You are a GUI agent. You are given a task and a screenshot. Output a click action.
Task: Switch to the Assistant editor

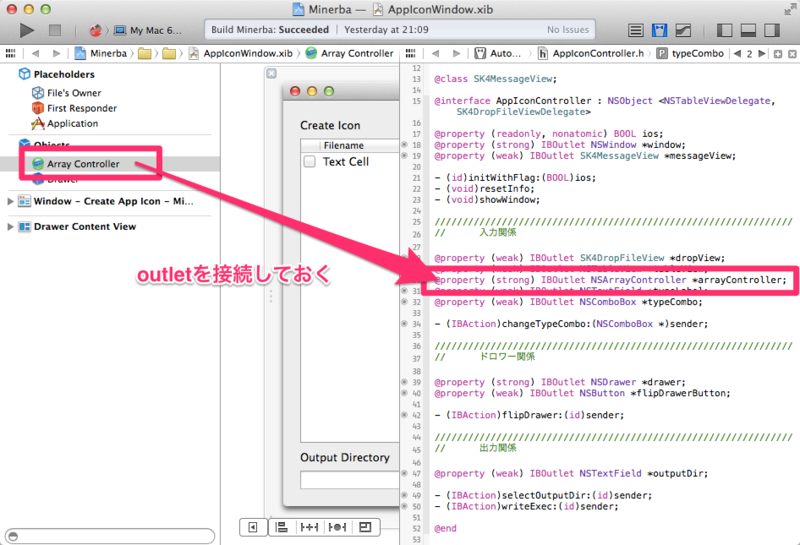659,31
